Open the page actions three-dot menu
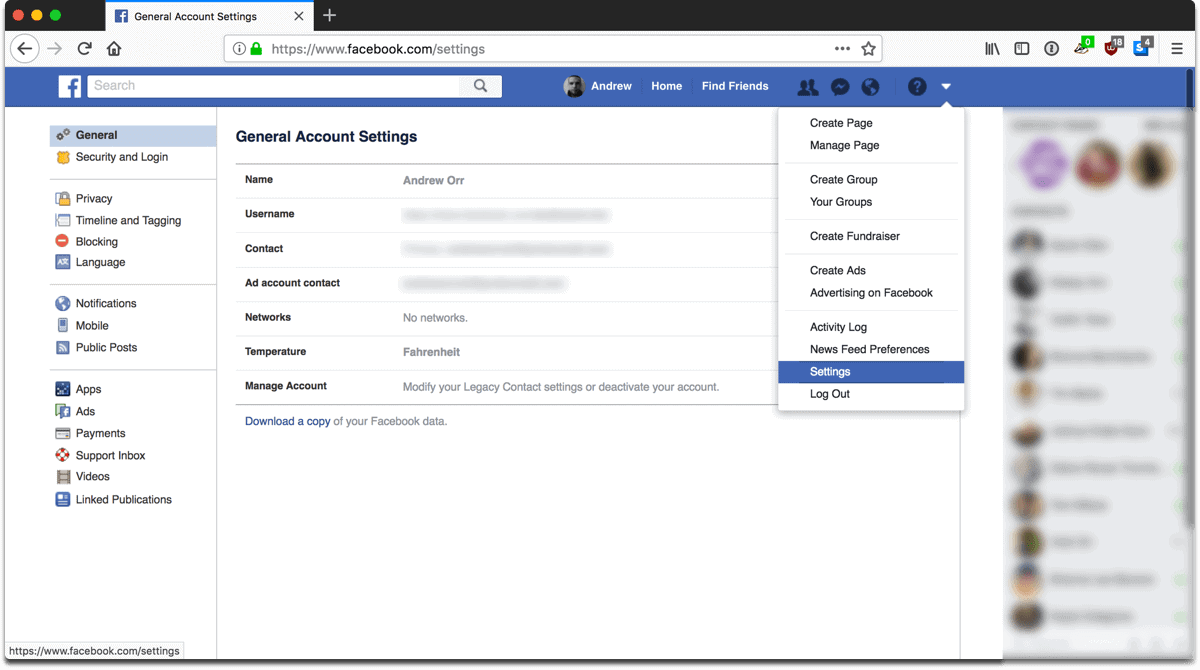1200x670 pixels. tap(843, 48)
